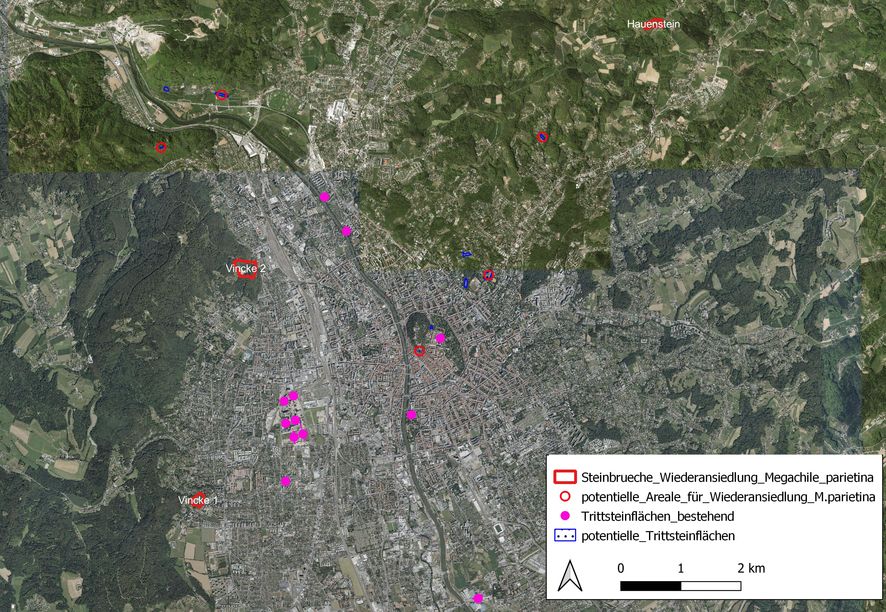Select legend entry potentielle_Trittsteinflächen
886x612 pixels.
658,536
